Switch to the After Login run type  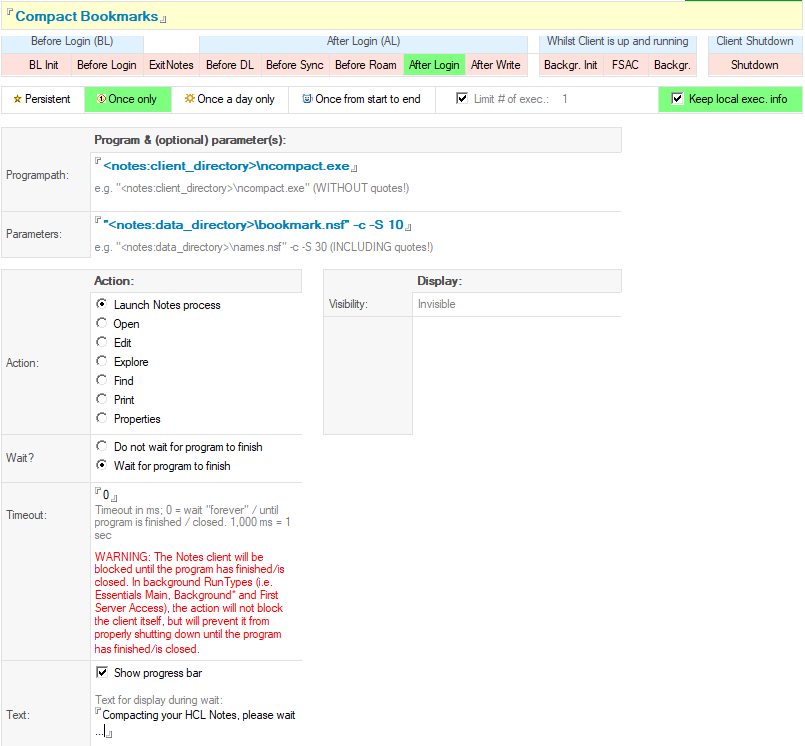click(434, 65)
